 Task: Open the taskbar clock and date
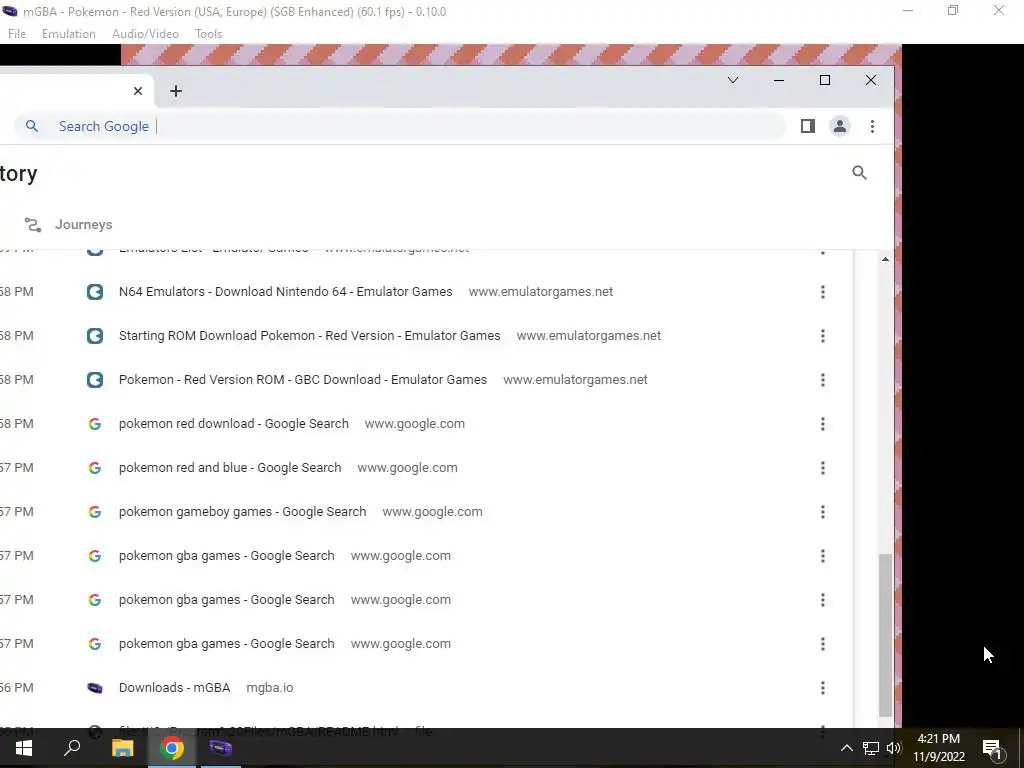coord(938,748)
